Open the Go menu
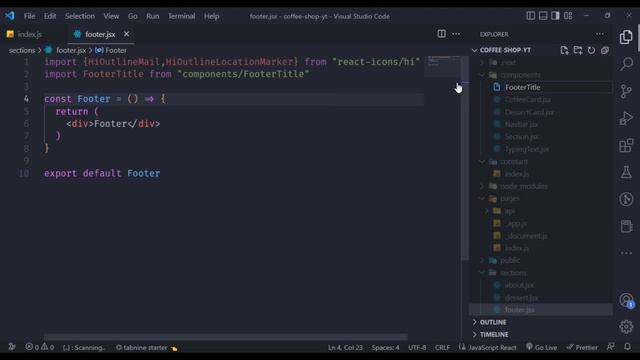Viewport: 640px width, 360px height. [133, 16]
